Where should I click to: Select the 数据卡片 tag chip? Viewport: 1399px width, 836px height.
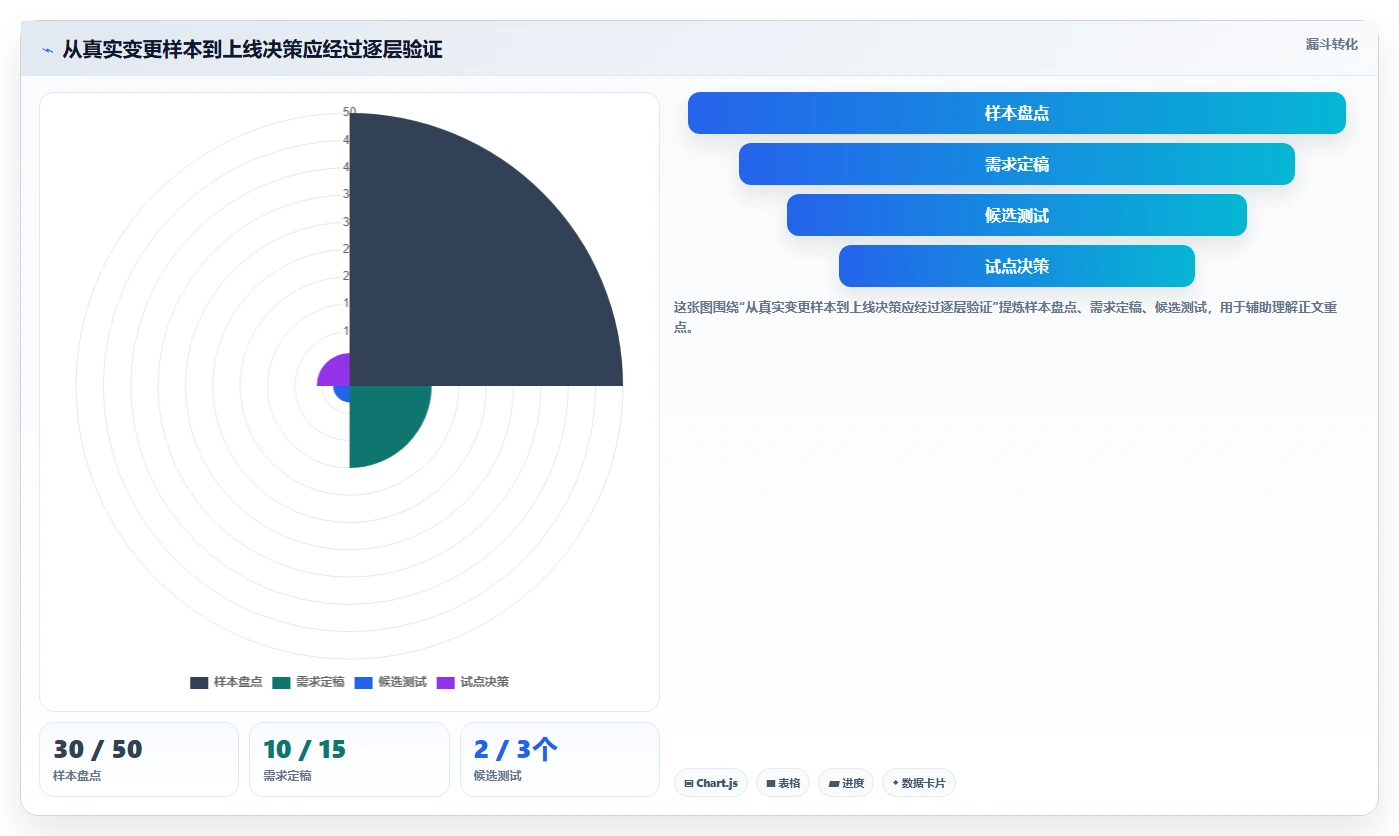(x=919, y=783)
